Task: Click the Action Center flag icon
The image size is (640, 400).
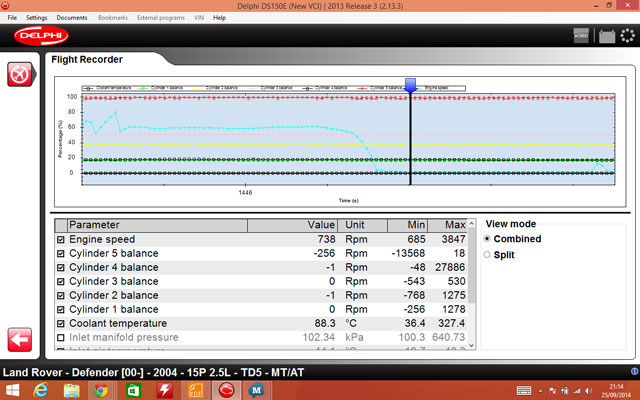Action: click(x=552, y=391)
